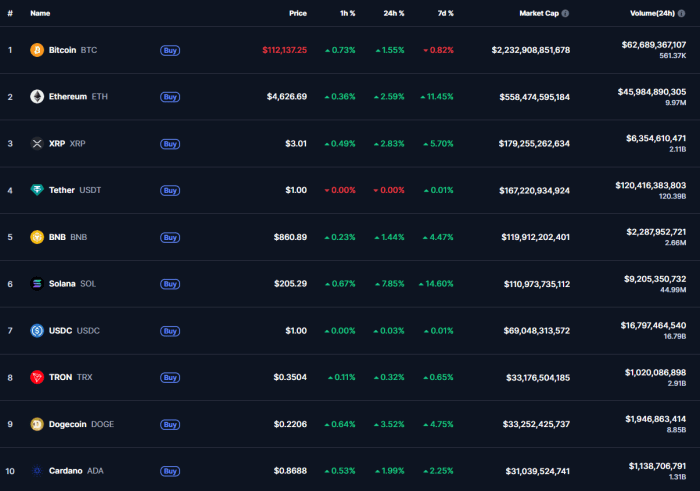The height and width of the screenshot is (491, 700).
Task: Open the Market Cap info icon
Action: tap(565, 13)
